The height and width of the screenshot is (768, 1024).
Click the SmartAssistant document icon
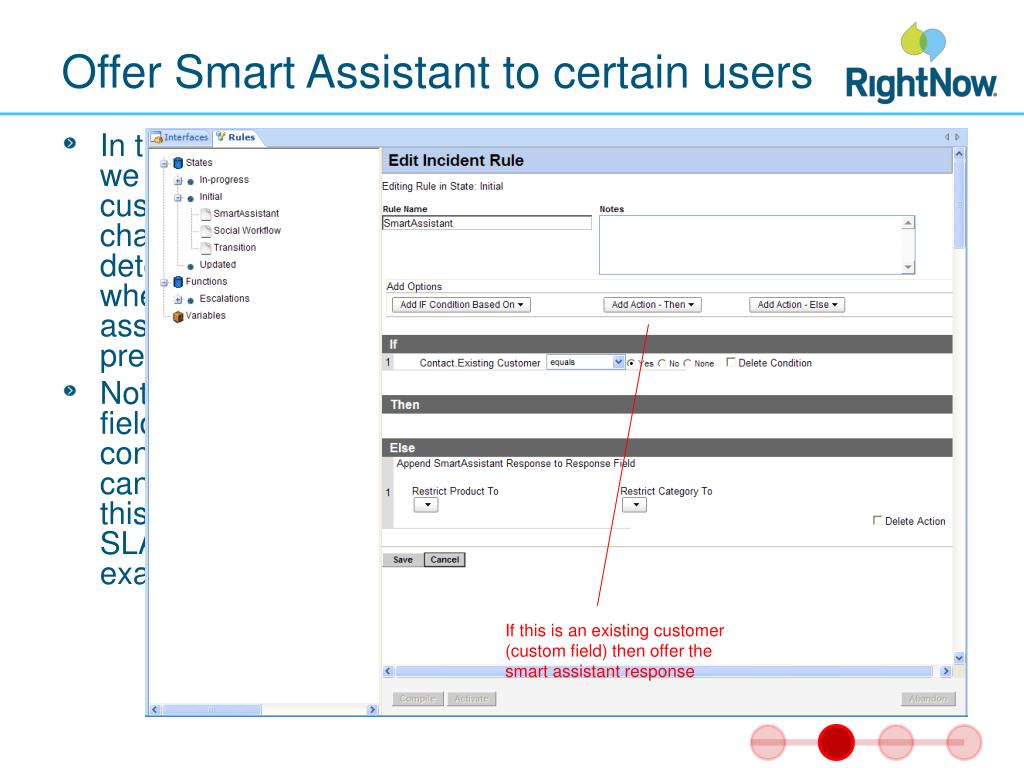tap(206, 214)
